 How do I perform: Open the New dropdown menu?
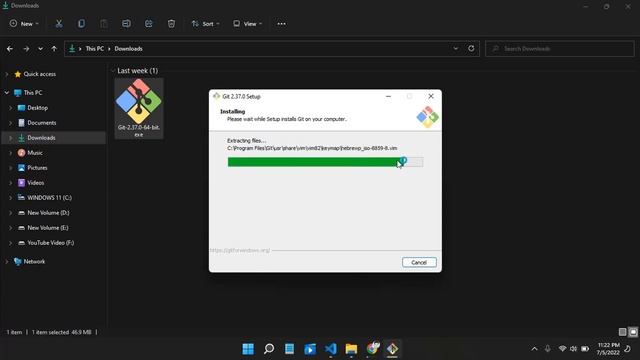pyautogui.click(x=24, y=24)
